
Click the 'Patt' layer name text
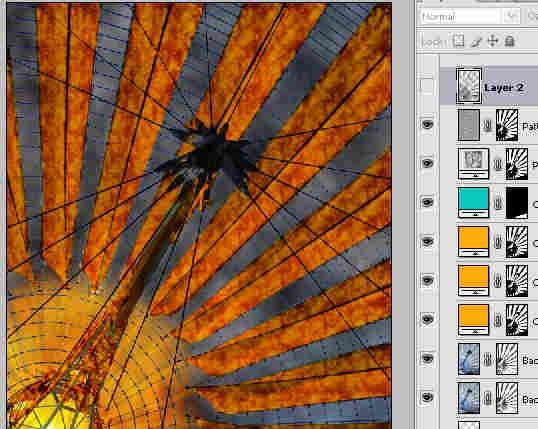tap(530, 127)
